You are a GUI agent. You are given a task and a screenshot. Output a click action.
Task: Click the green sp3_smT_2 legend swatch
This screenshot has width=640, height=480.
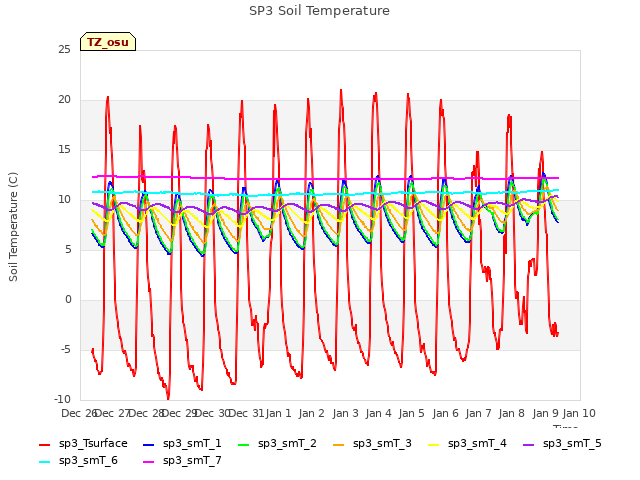[x=244, y=444]
